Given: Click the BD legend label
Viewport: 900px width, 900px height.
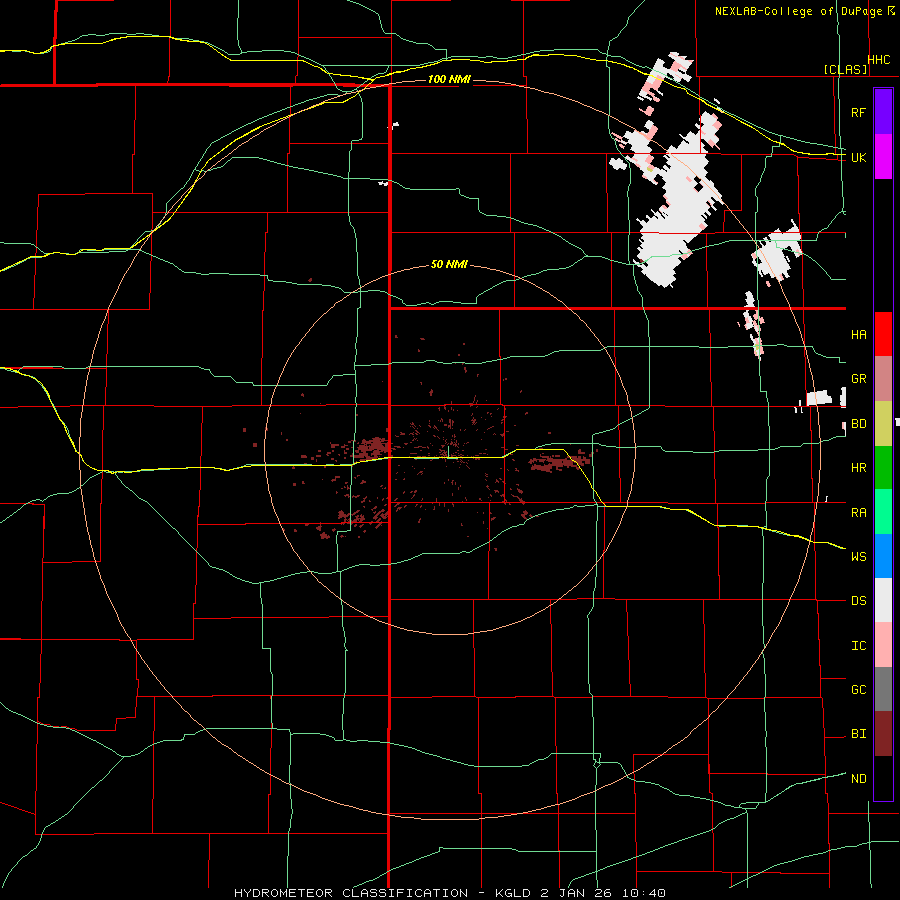Looking at the screenshot, I should (858, 424).
